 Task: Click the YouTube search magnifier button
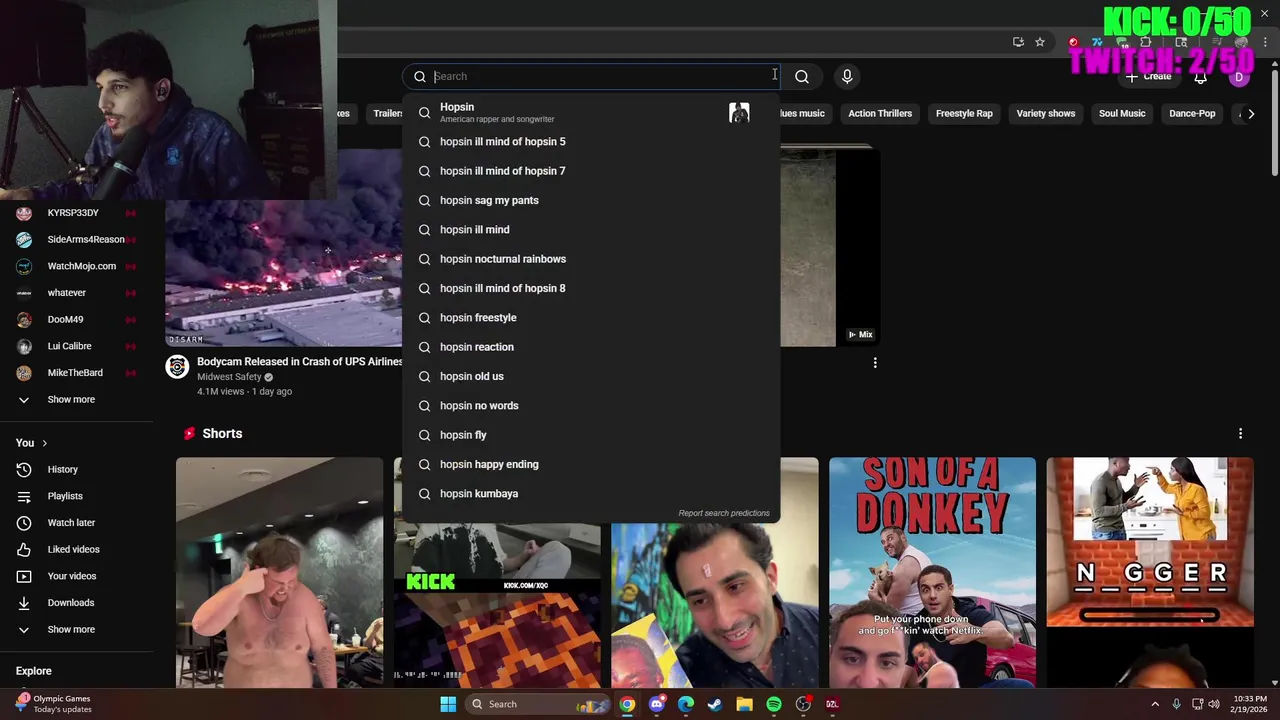[802, 76]
